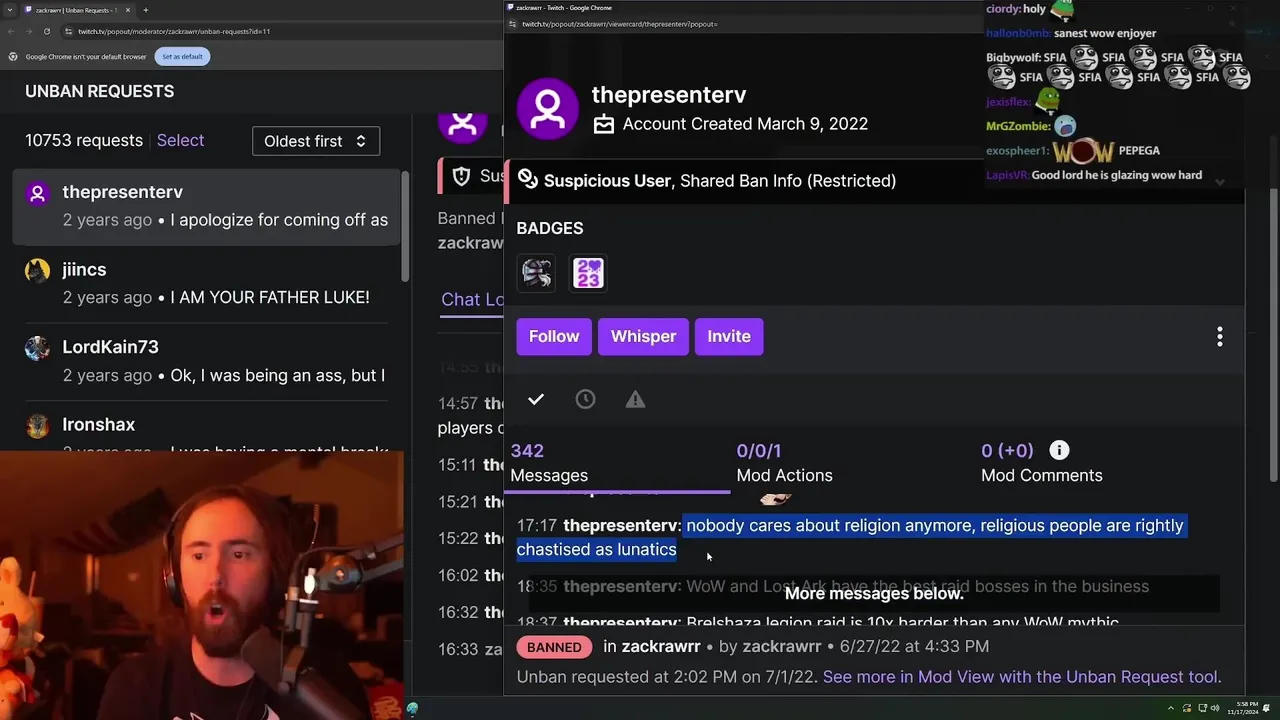Viewport: 1280px width, 720px height.
Task: Click the first badge under BADGES
Action: [536, 273]
